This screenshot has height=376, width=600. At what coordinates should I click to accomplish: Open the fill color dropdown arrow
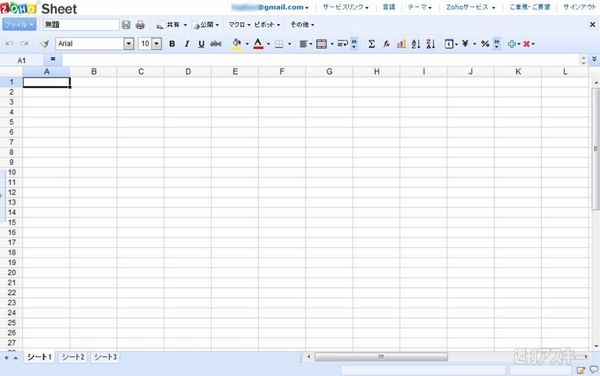[x=247, y=44]
